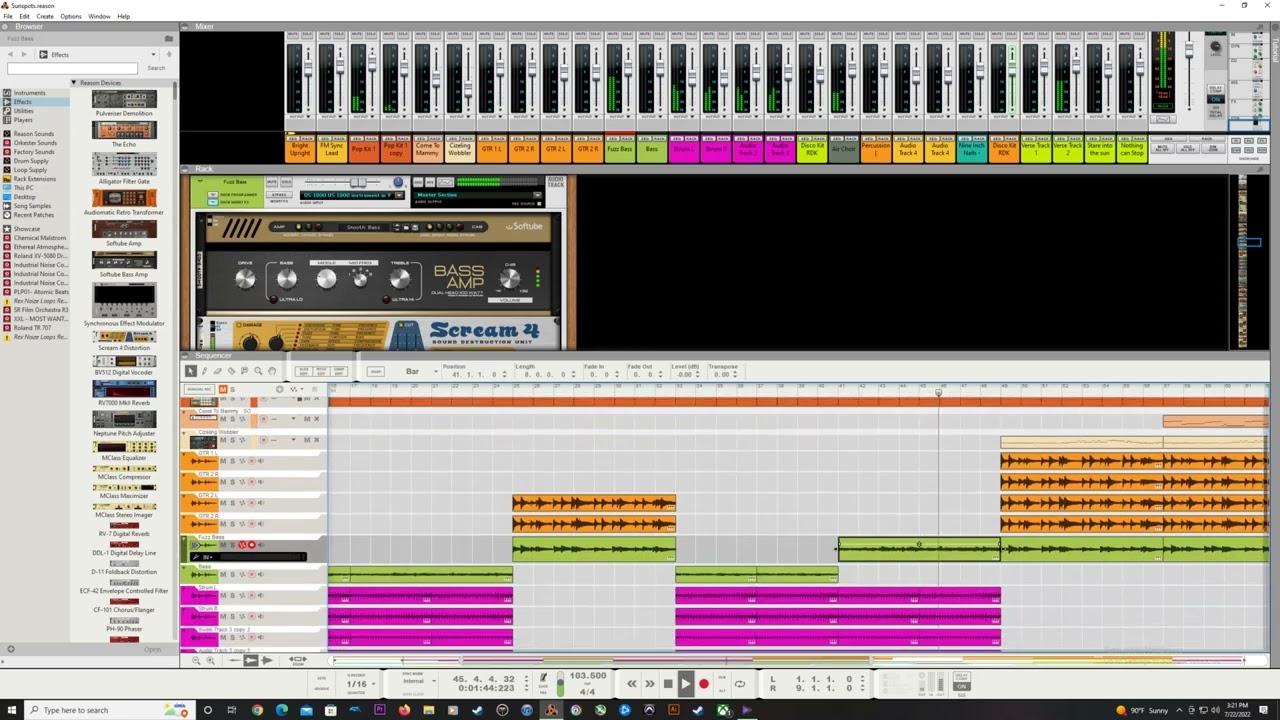
Task: Open Come To Mammy lane dropdown
Action: click(292, 418)
